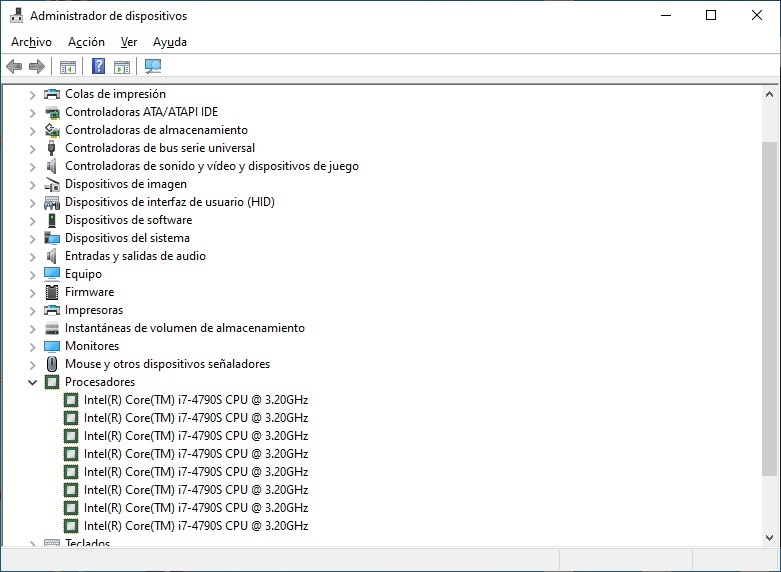
Task: Click the Monitores device icon
Action: pos(53,346)
